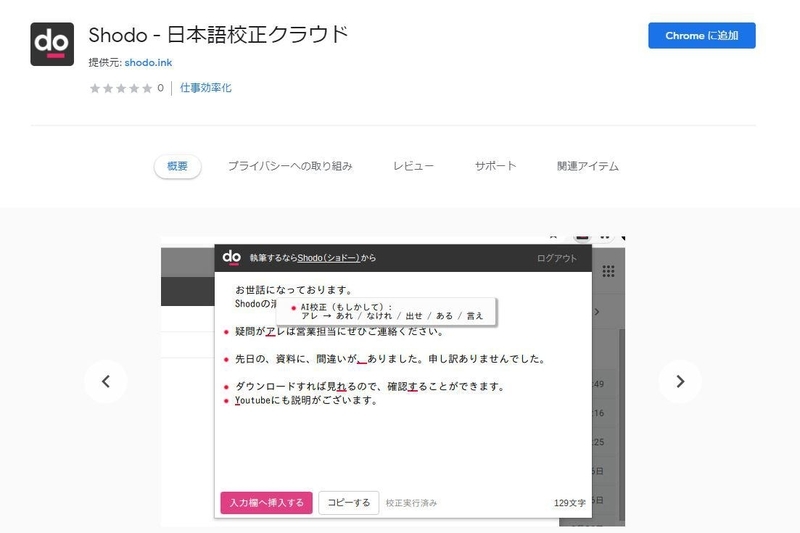
Task: Click the line beginning '疑問がアレば営業担当に'
Action: [x=339, y=332]
